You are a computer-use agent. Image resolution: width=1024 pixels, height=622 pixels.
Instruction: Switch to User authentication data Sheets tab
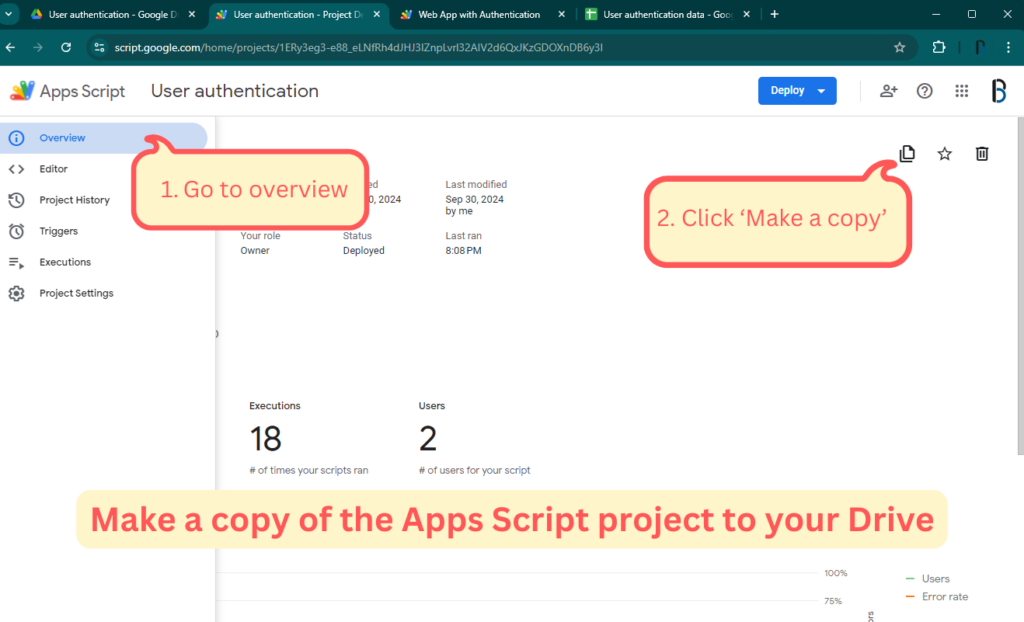[667, 14]
